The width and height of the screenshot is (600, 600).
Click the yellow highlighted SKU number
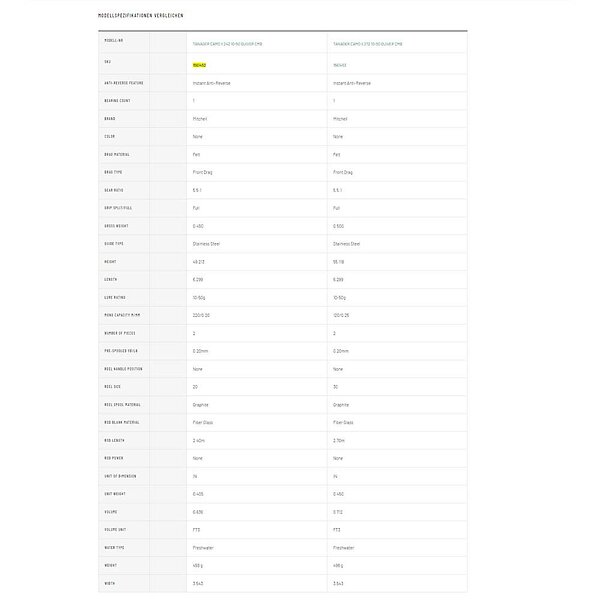[198, 62]
